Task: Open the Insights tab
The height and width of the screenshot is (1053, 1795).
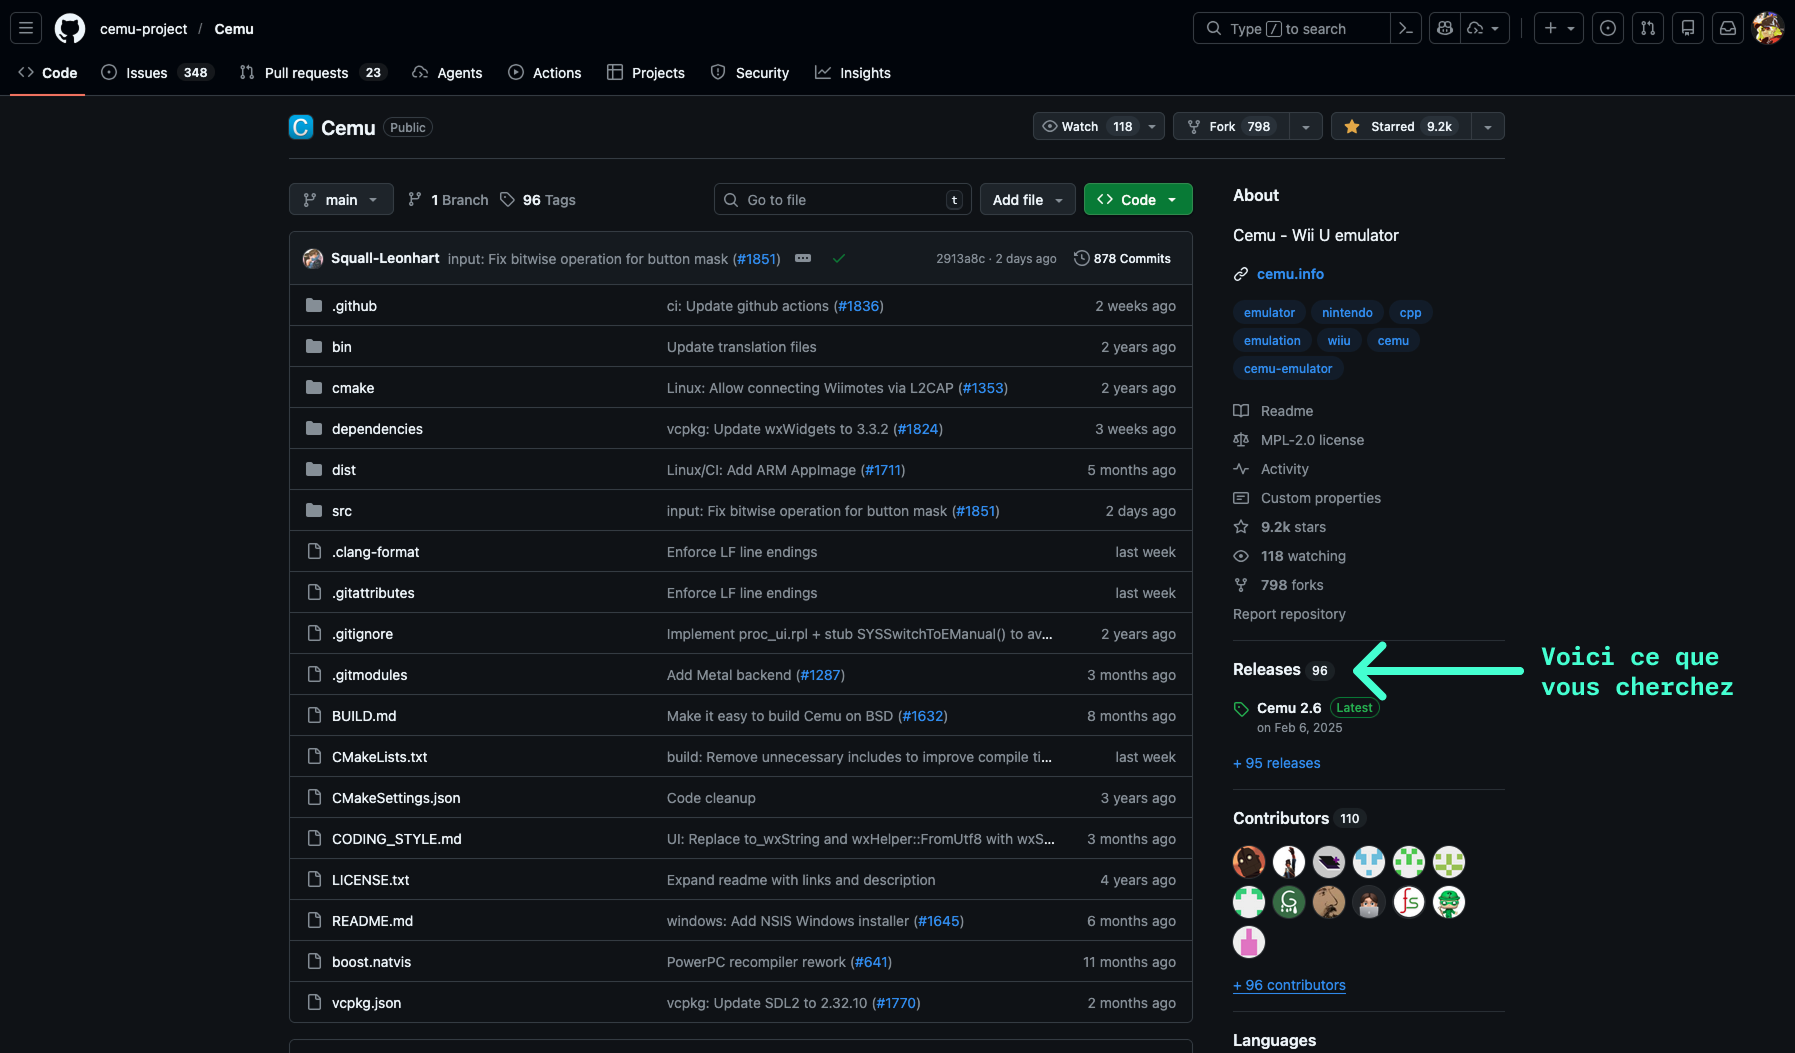Action: click(x=853, y=72)
